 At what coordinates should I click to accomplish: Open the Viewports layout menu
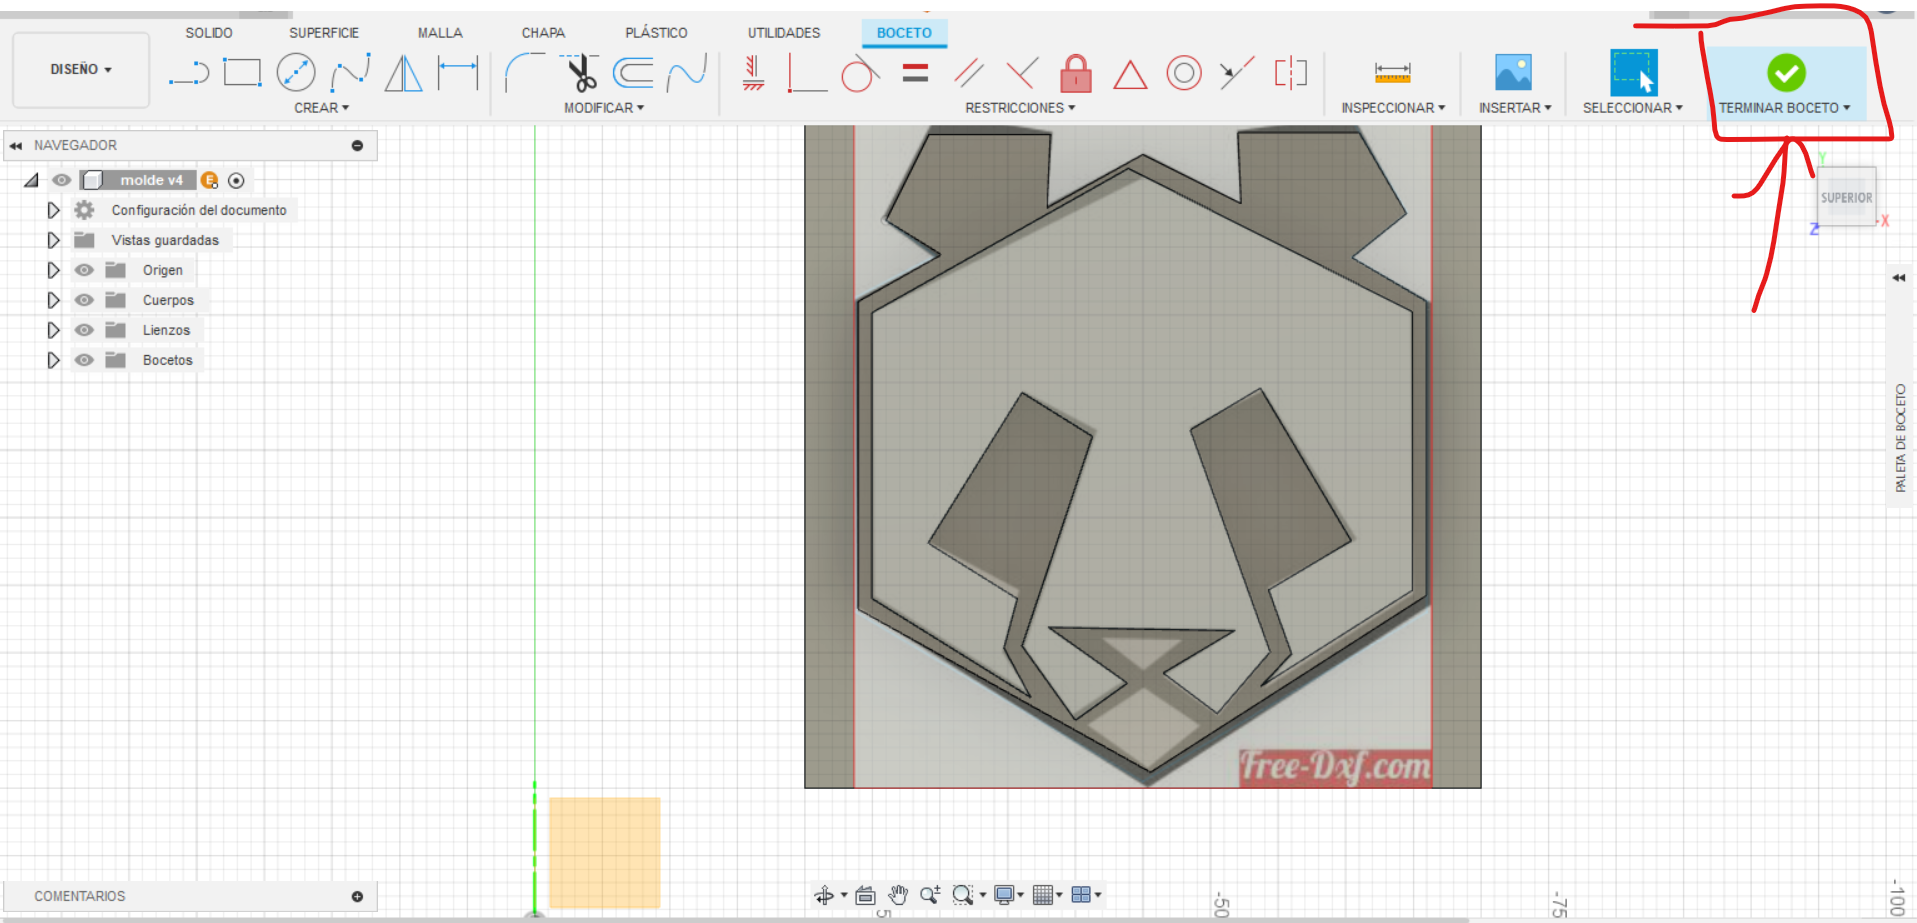[1081, 895]
